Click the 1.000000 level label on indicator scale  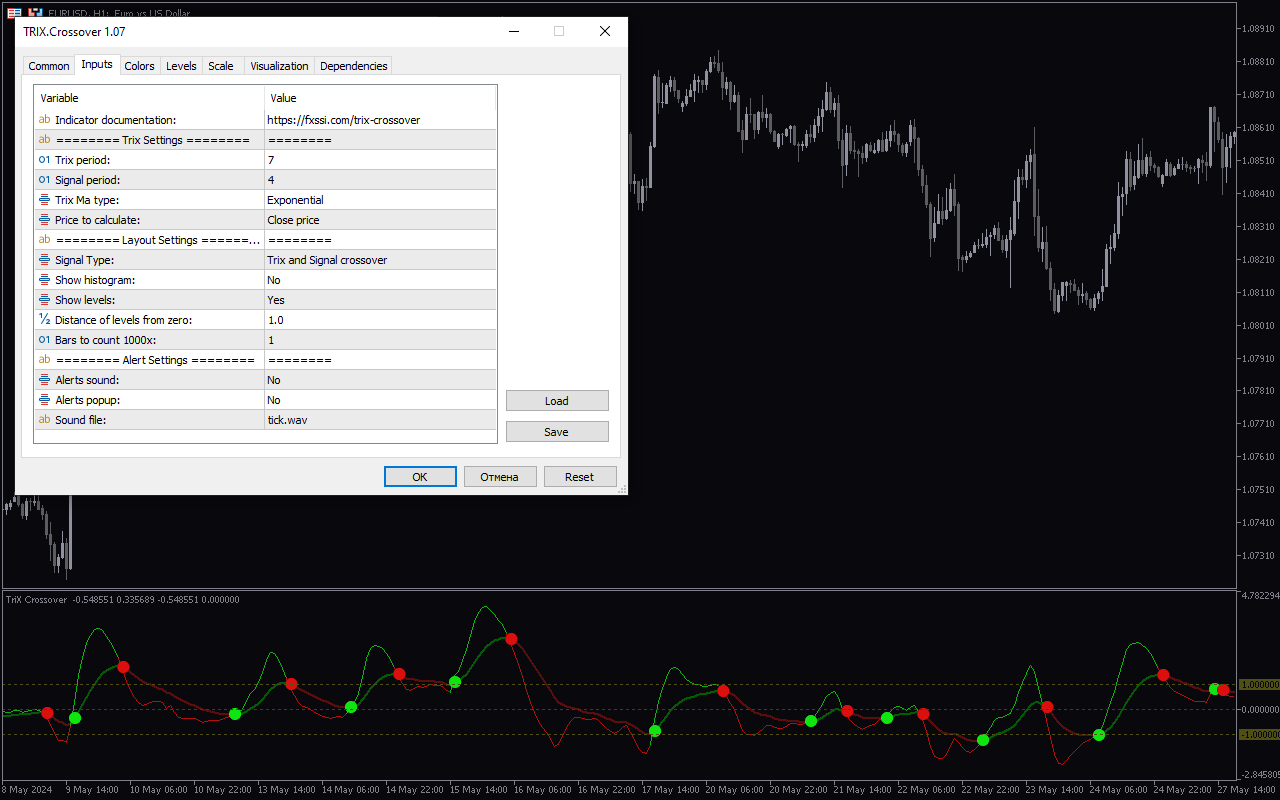(1258, 685)
